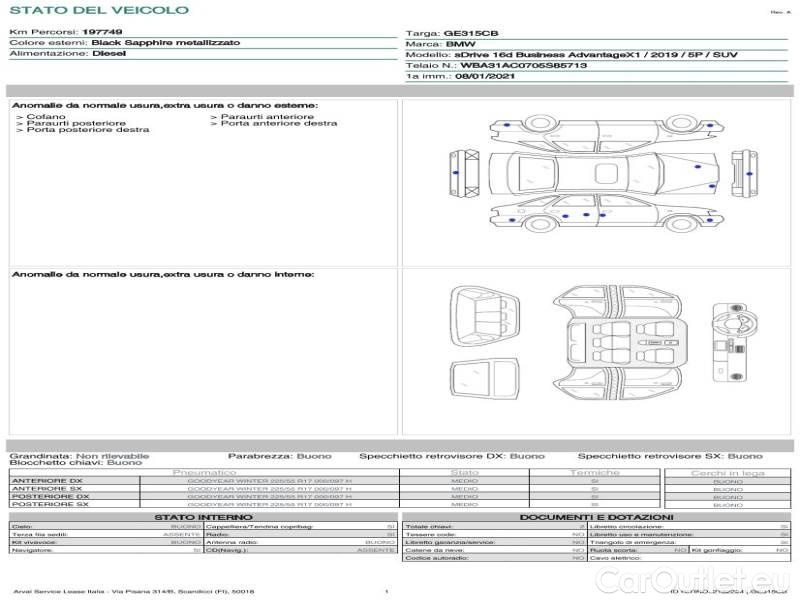Click the STATO INTERNO section header

203,517
